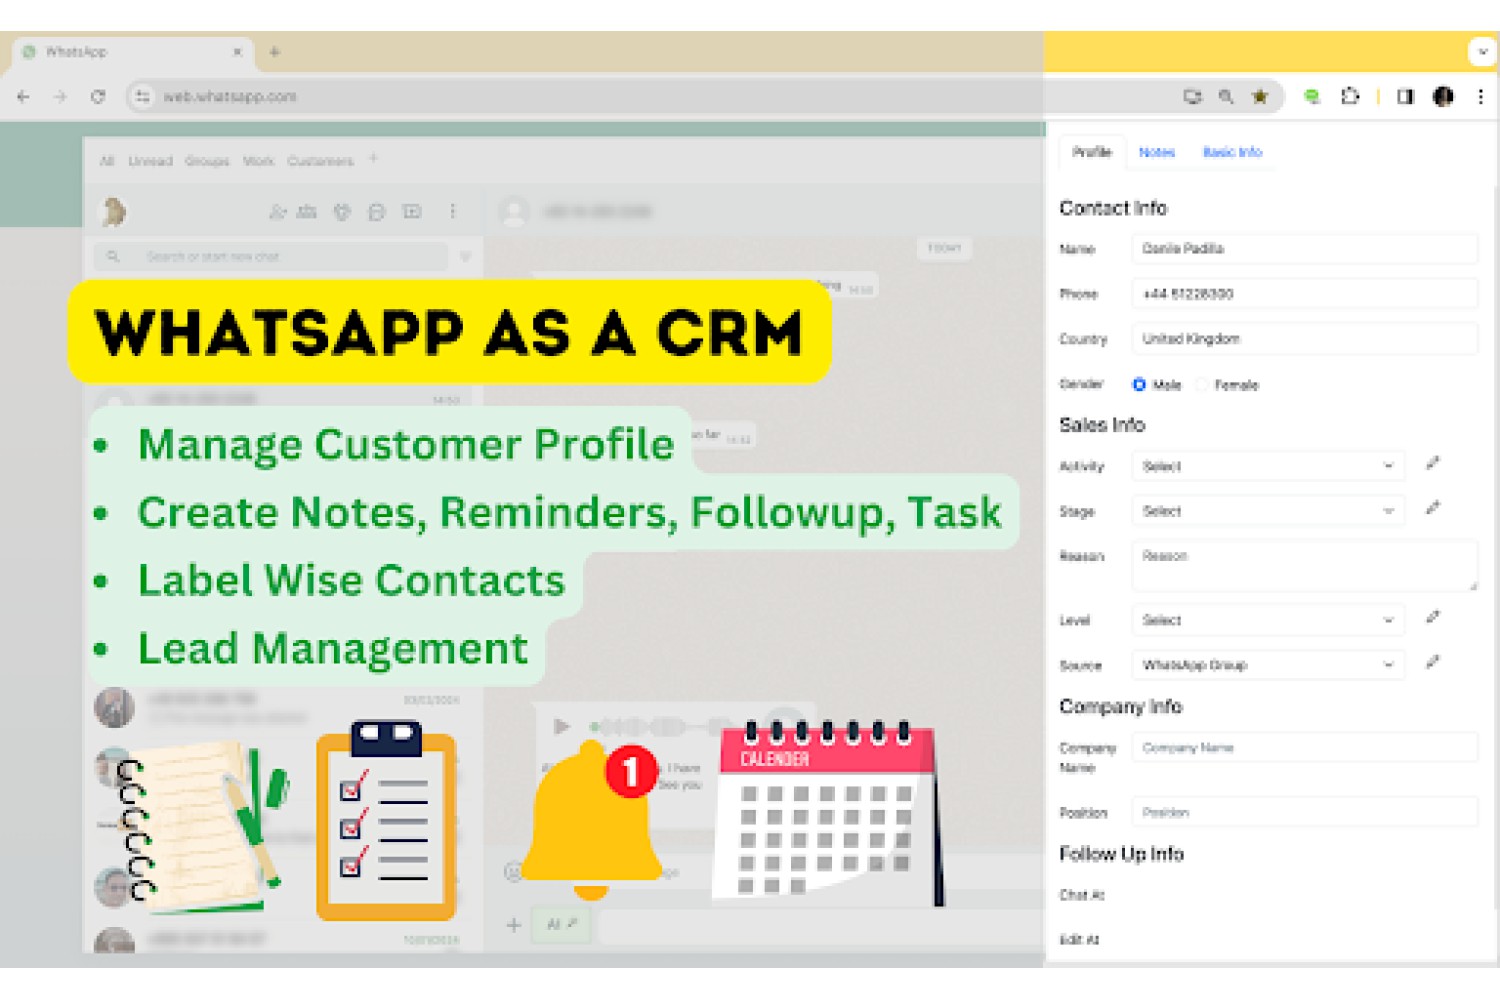Image resolution: width=1500 pixels, height=1000 pixels.
Task: Select the Female gender radio button
Action: pyautogui.click(x=1203, y=385)
